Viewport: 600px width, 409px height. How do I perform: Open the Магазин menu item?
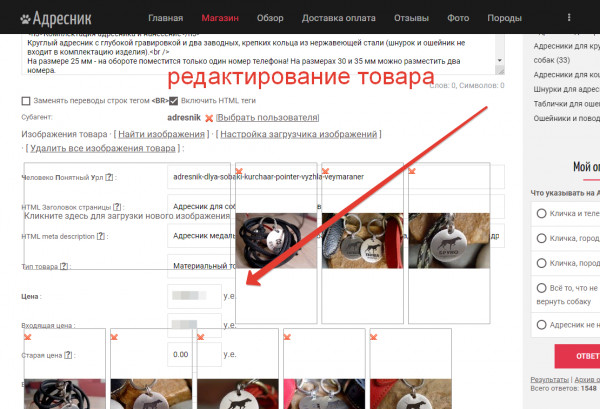coord(220,18)
